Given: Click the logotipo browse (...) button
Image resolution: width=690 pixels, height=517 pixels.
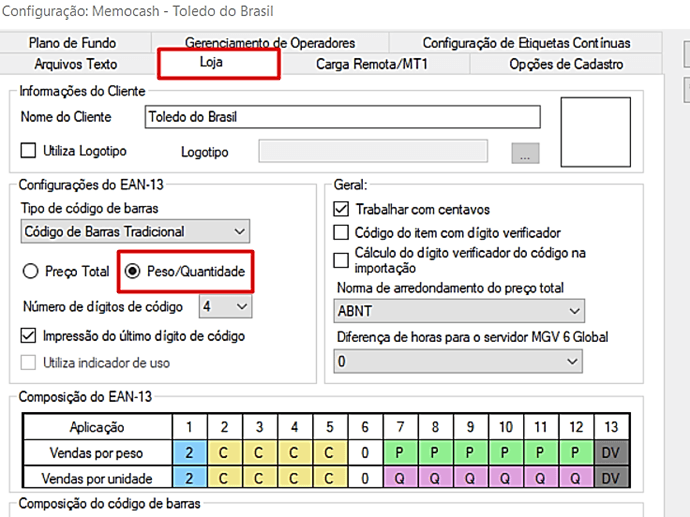Looking at the screenshot, I should point(525,153).
